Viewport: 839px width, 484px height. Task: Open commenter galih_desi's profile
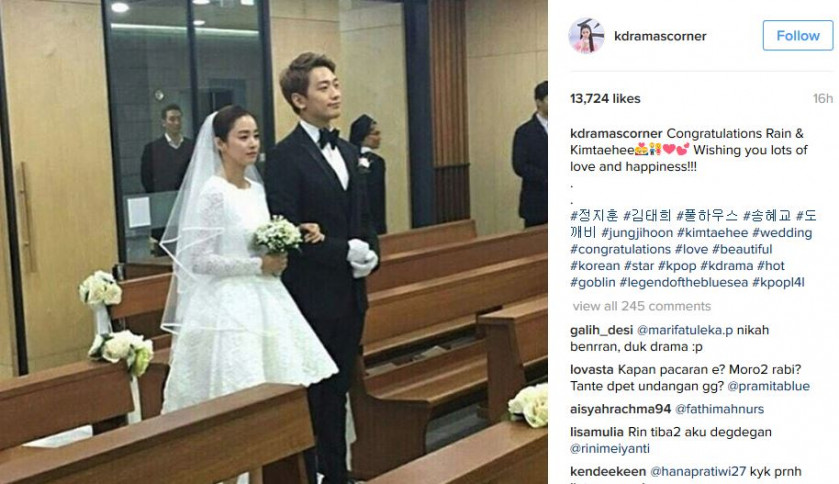pyautogui.click(x=601, y=330)
